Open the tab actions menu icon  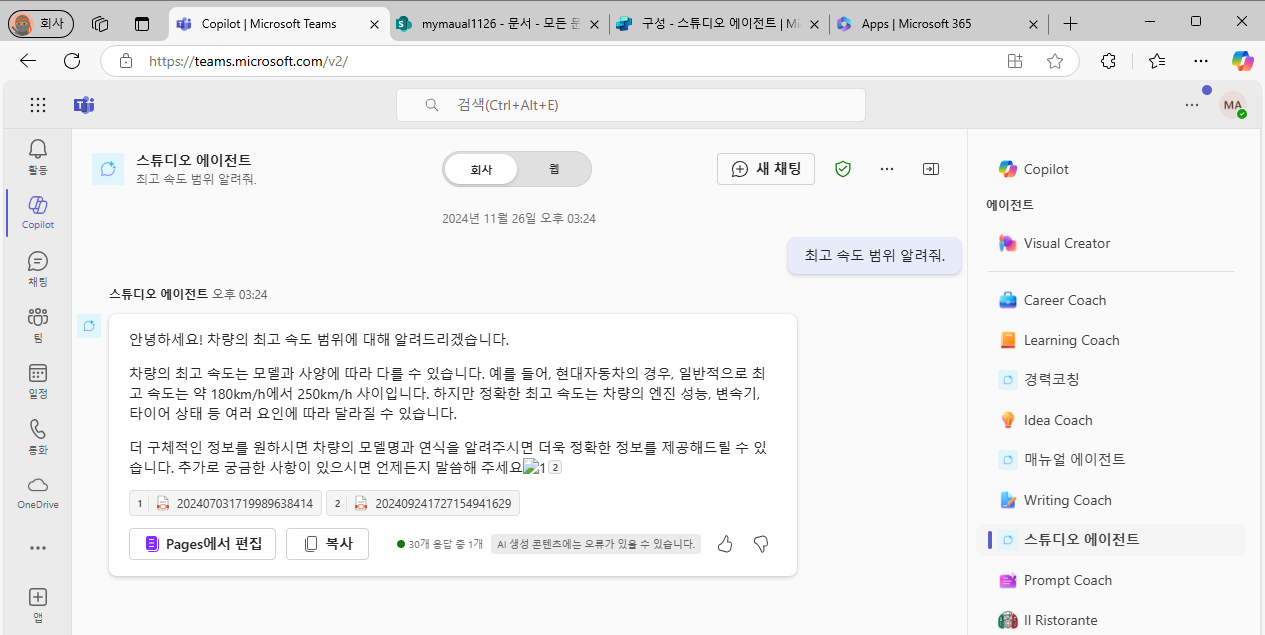(x=141, y=23)
